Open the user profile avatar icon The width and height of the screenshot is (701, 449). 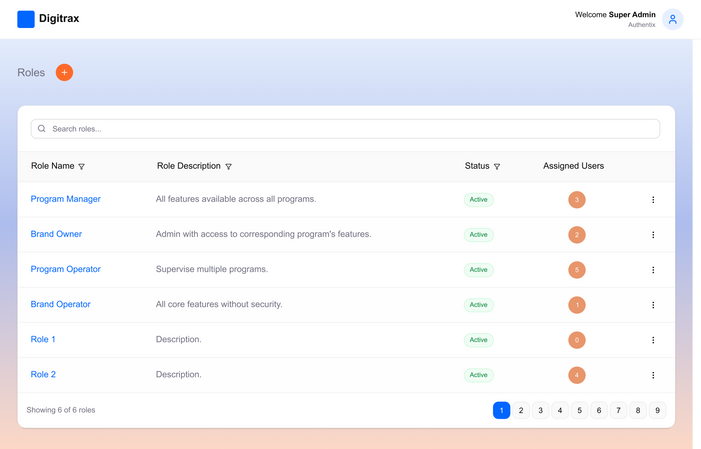click(x=673, y=19)
